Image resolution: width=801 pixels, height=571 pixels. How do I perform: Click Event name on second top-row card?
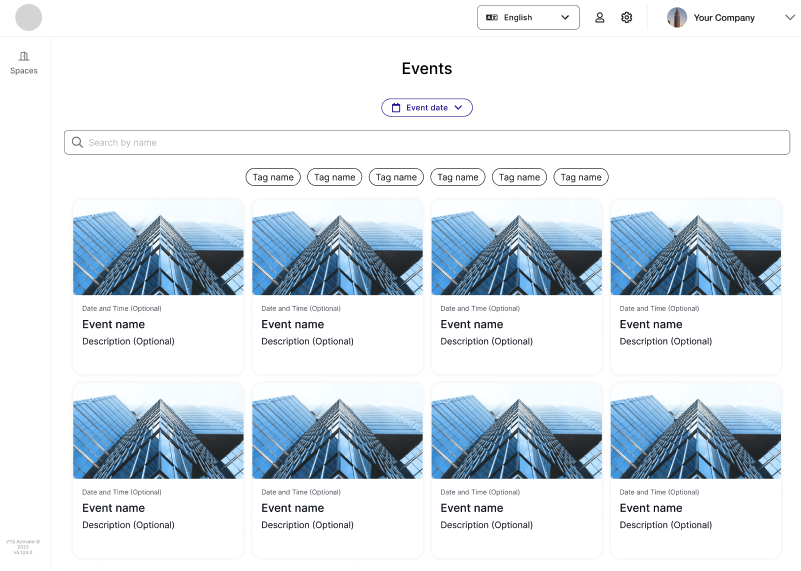pyautogui.click(x=293, y=324)
